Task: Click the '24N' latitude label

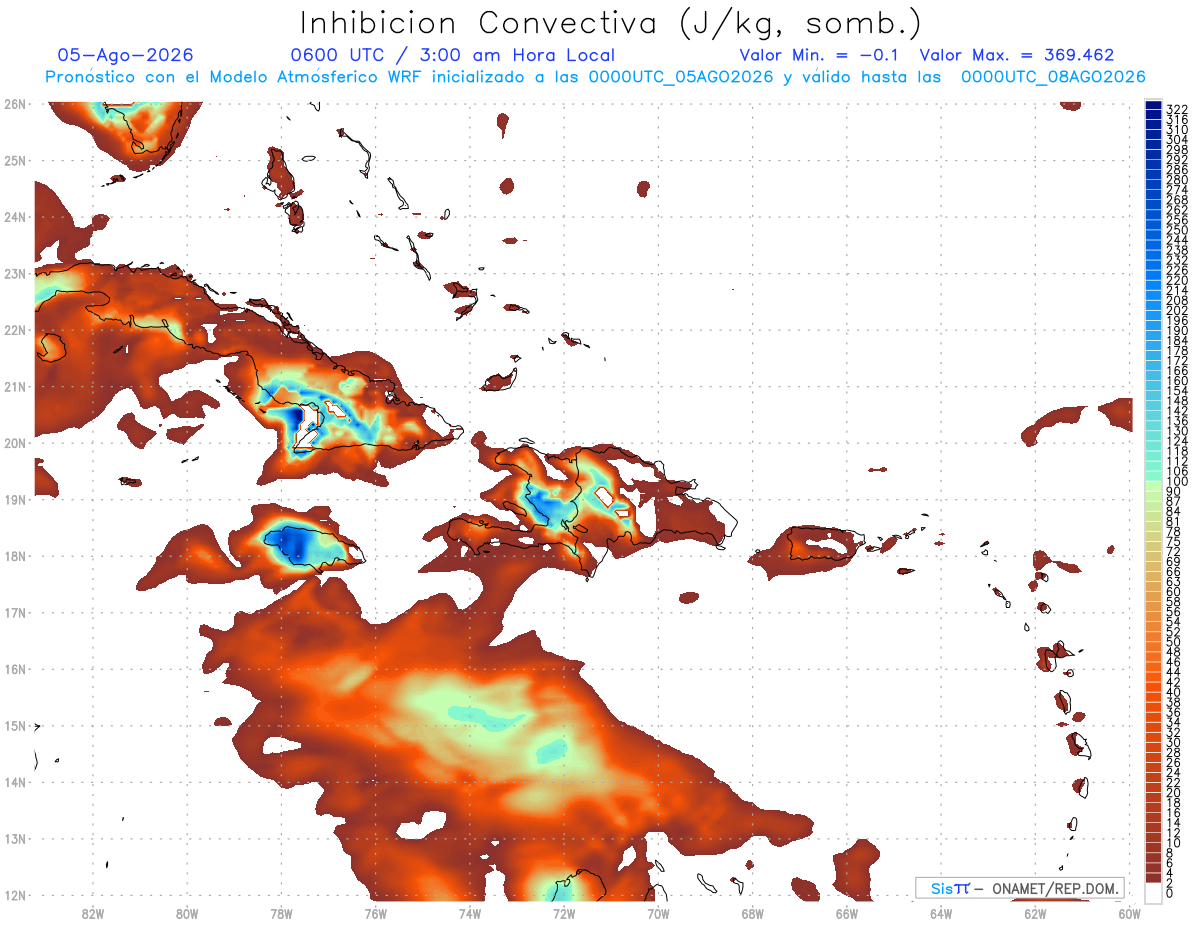Action: pyautogui.click(x=14, y=217)
